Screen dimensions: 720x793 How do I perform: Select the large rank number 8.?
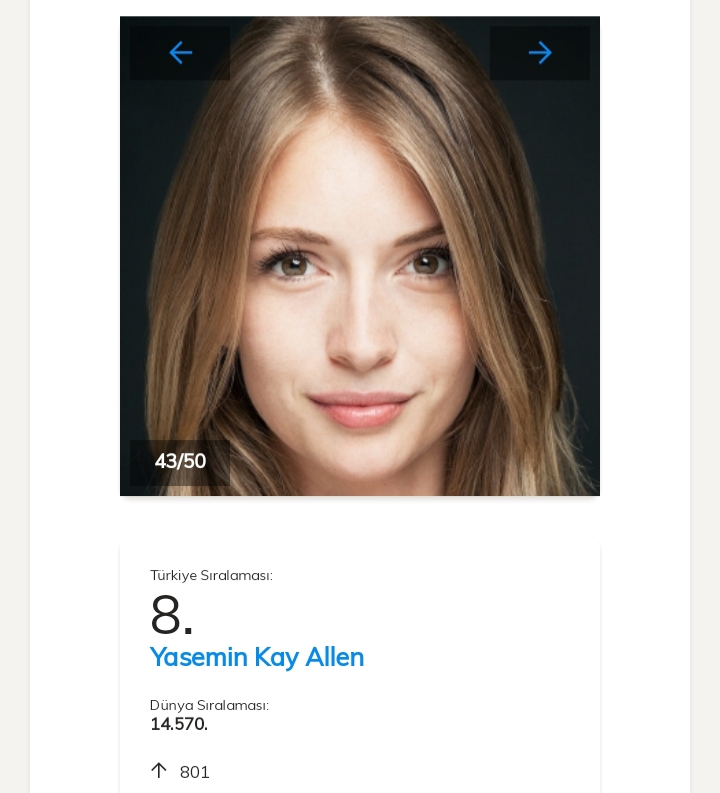point(171,614)
